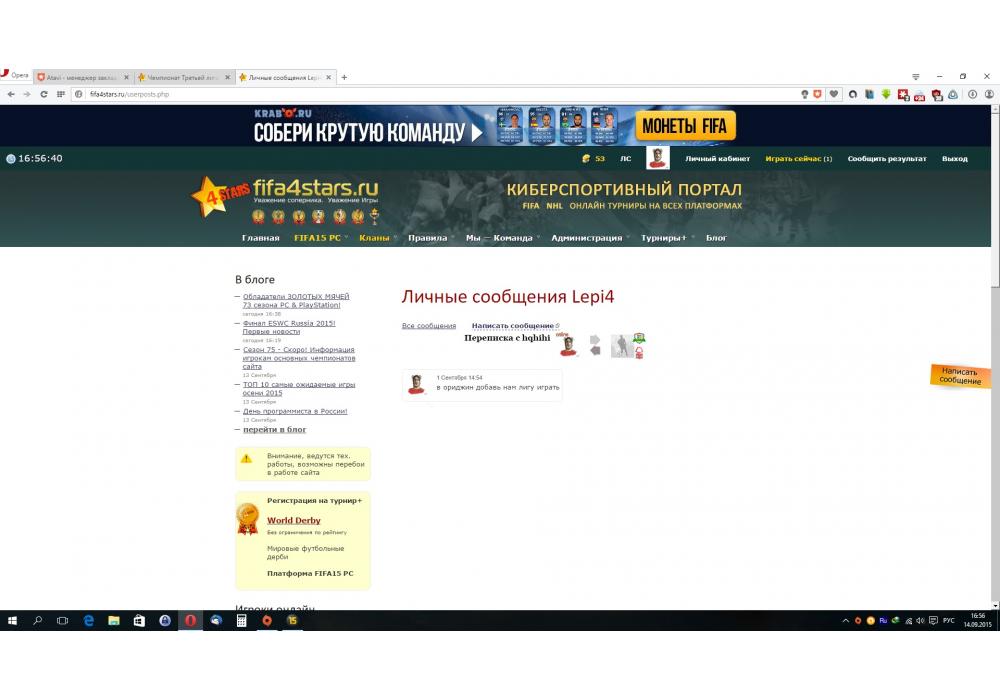Open the Speed Dial grid icon
The image size is (1000, 700).
[x=61, y=94]
